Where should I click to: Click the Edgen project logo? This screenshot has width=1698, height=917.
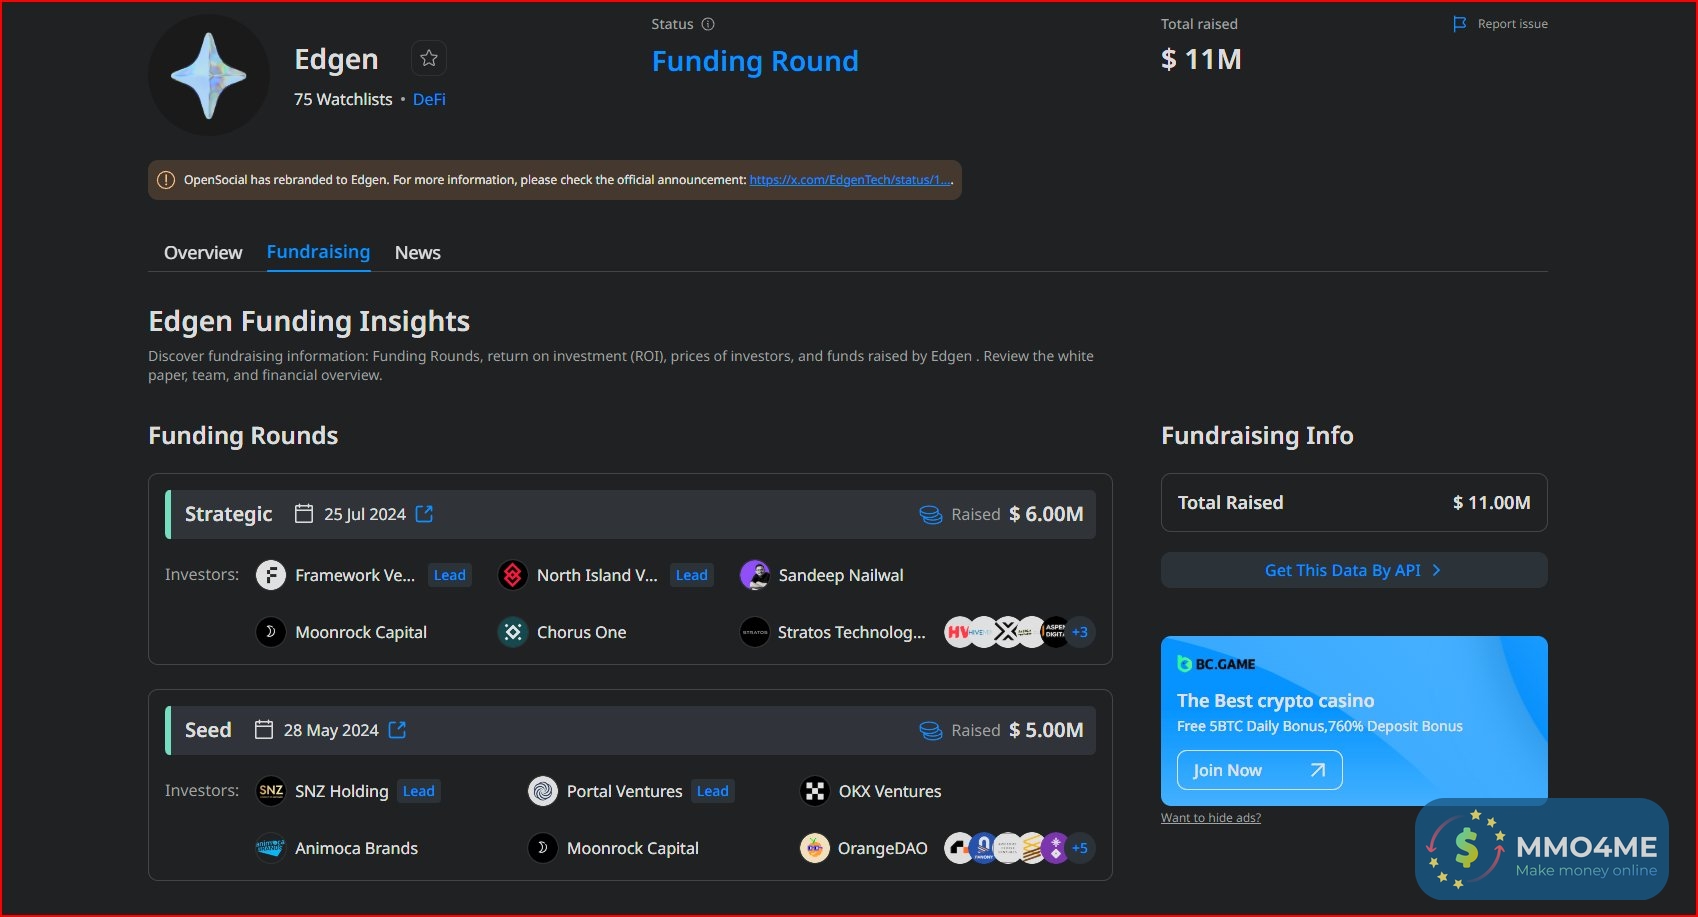[x=209, y=75]
